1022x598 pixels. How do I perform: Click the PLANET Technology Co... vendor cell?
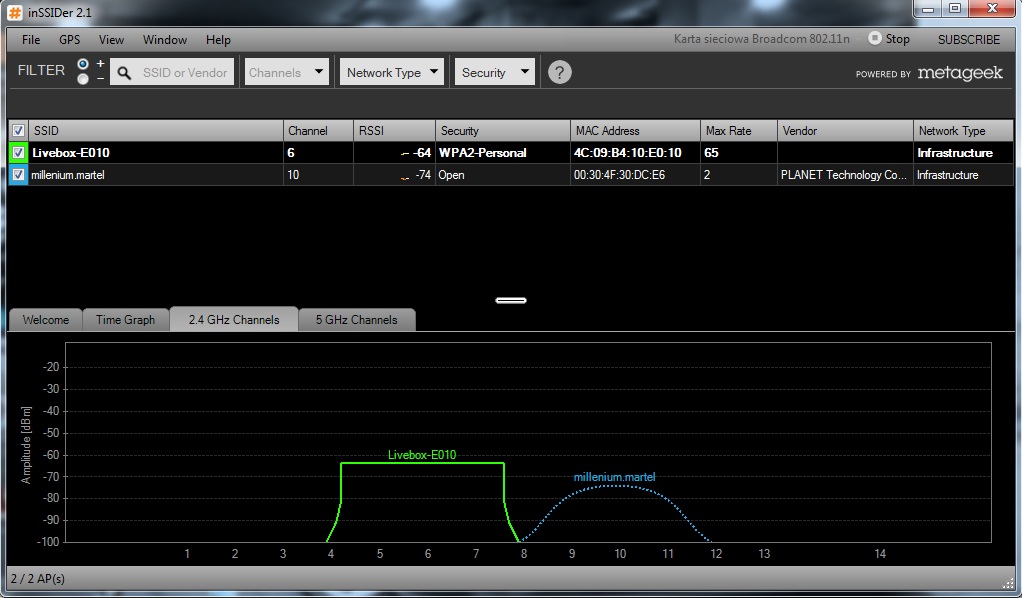[843, 175]
